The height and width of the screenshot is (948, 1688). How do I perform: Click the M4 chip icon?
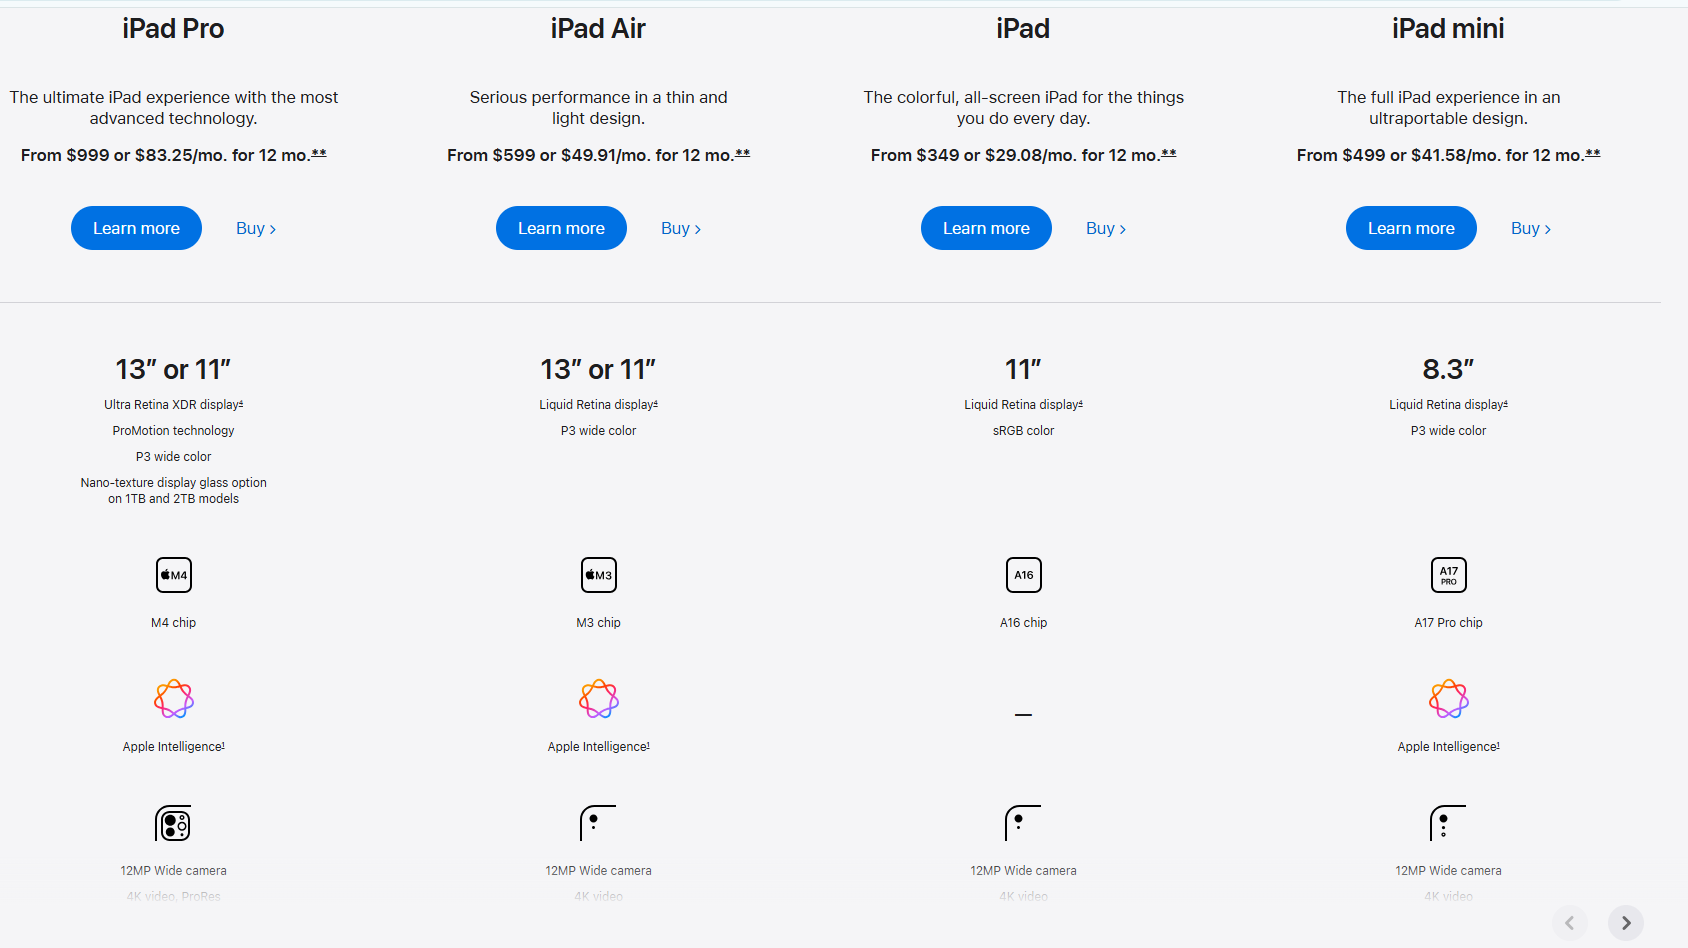[174, 575]
